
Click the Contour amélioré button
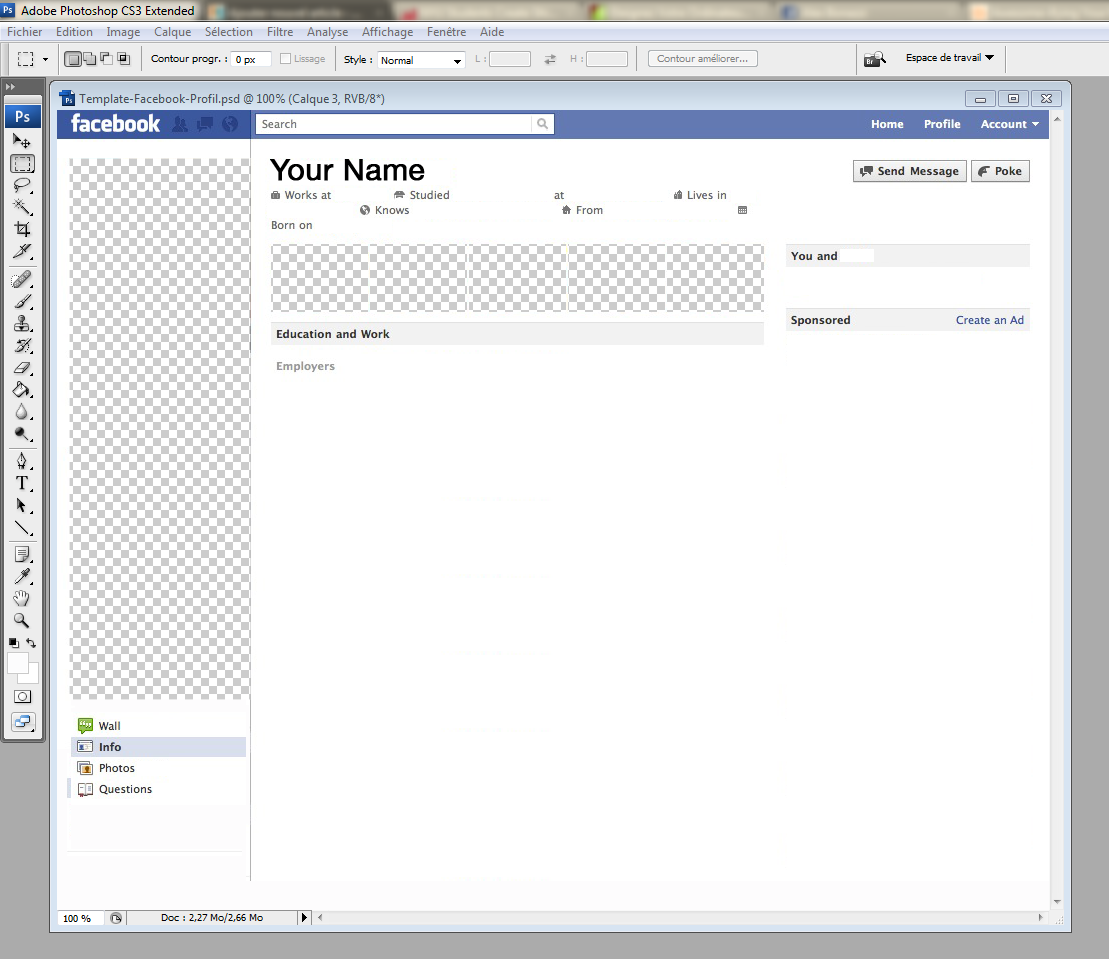(702, 59)
